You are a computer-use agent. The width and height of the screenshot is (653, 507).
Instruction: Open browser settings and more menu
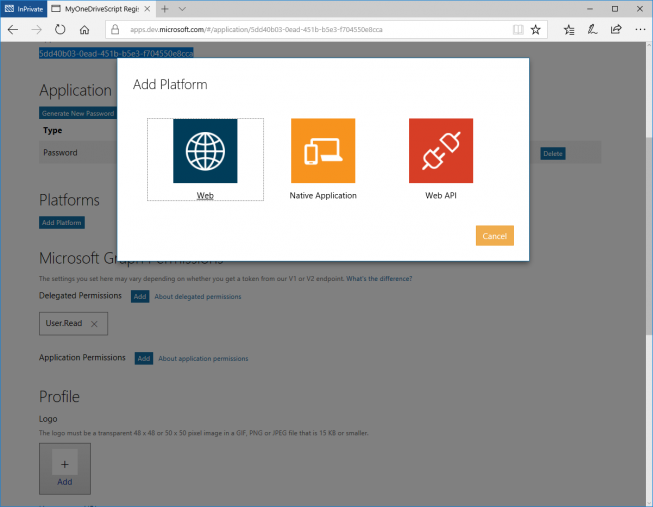pyautogui.click(x=640, y=30)
